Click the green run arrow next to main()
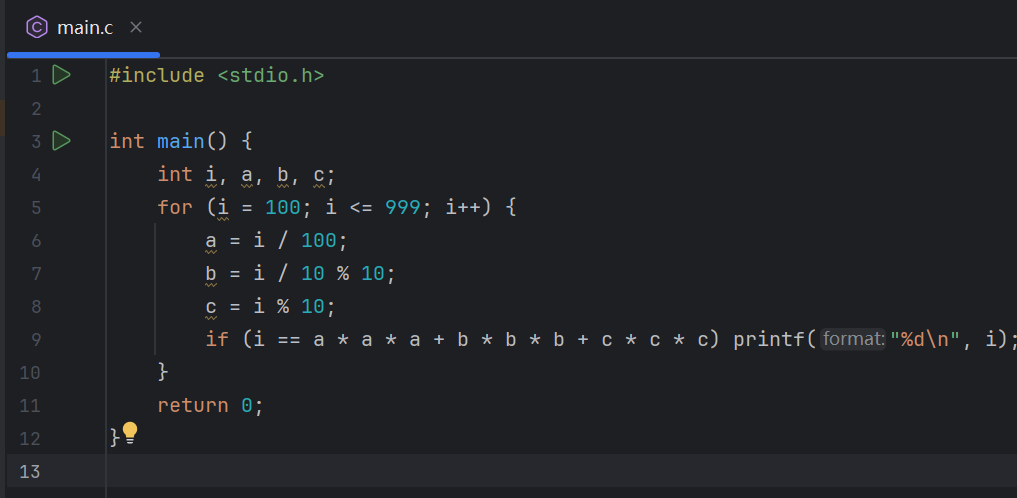This screenshot has width=1017, height=498. coord(61,141)
